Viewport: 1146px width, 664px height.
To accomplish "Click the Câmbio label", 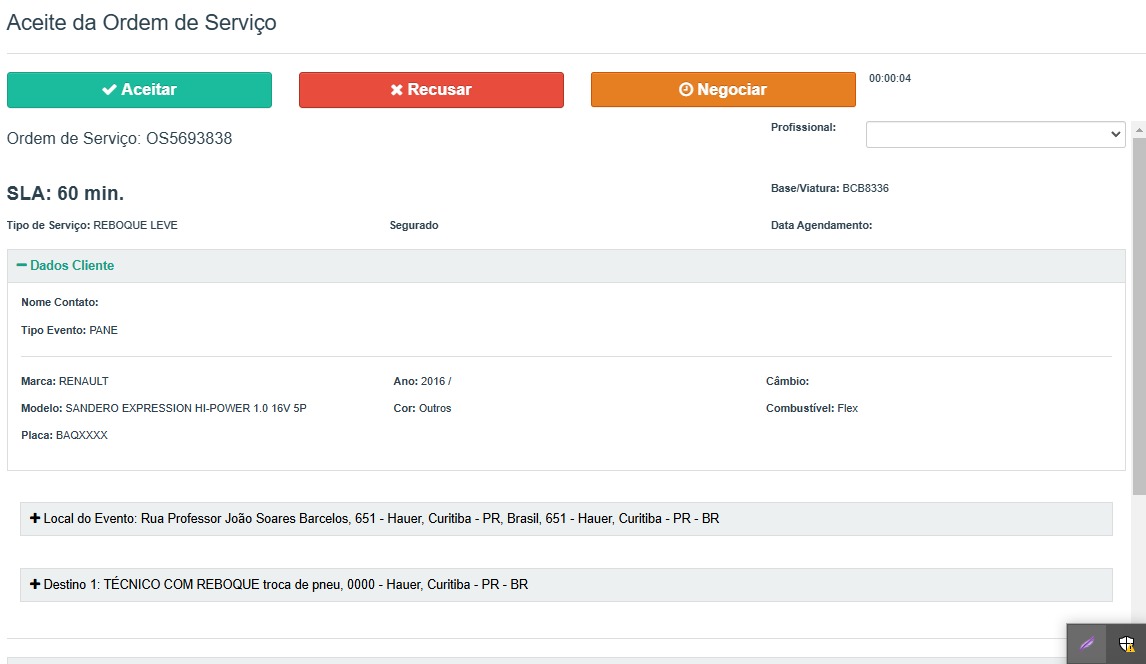I will pyautogui.click(x=787, y=381).
